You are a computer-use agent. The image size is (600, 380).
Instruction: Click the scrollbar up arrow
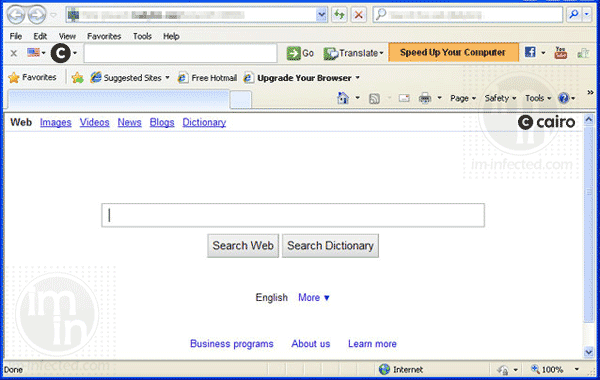[x=589, y=120]
